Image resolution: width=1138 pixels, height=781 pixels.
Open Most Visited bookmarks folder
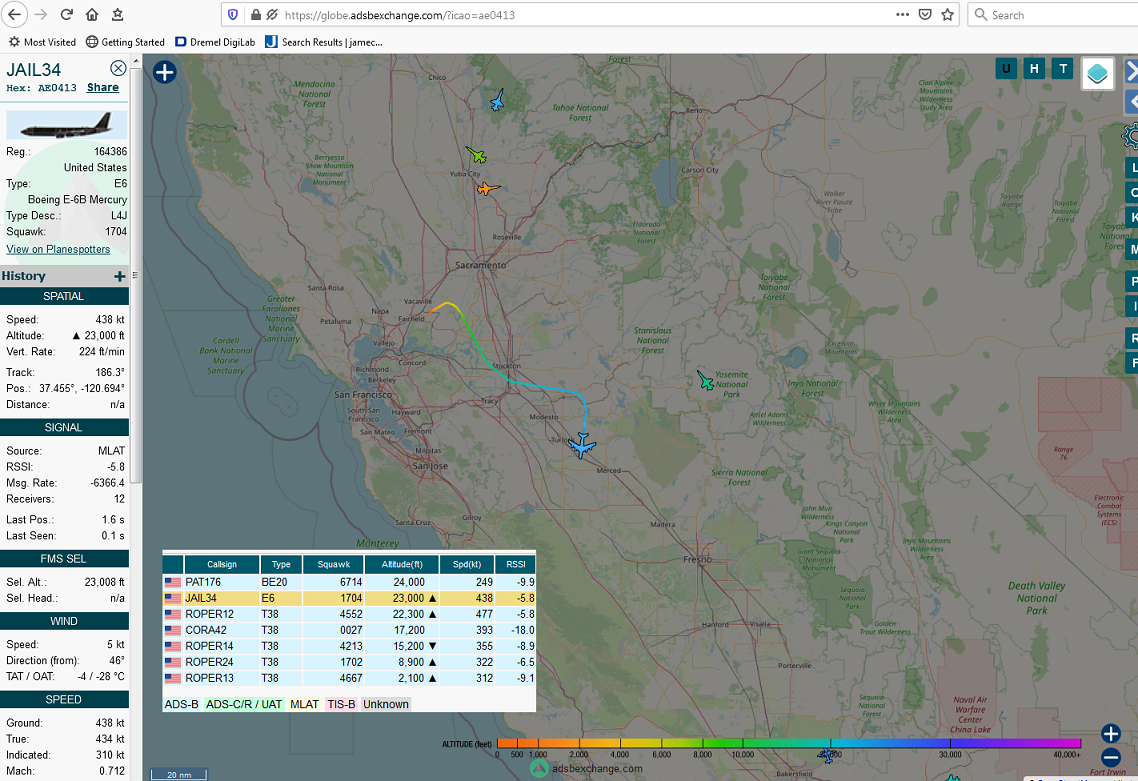click(x=42, y=42)
